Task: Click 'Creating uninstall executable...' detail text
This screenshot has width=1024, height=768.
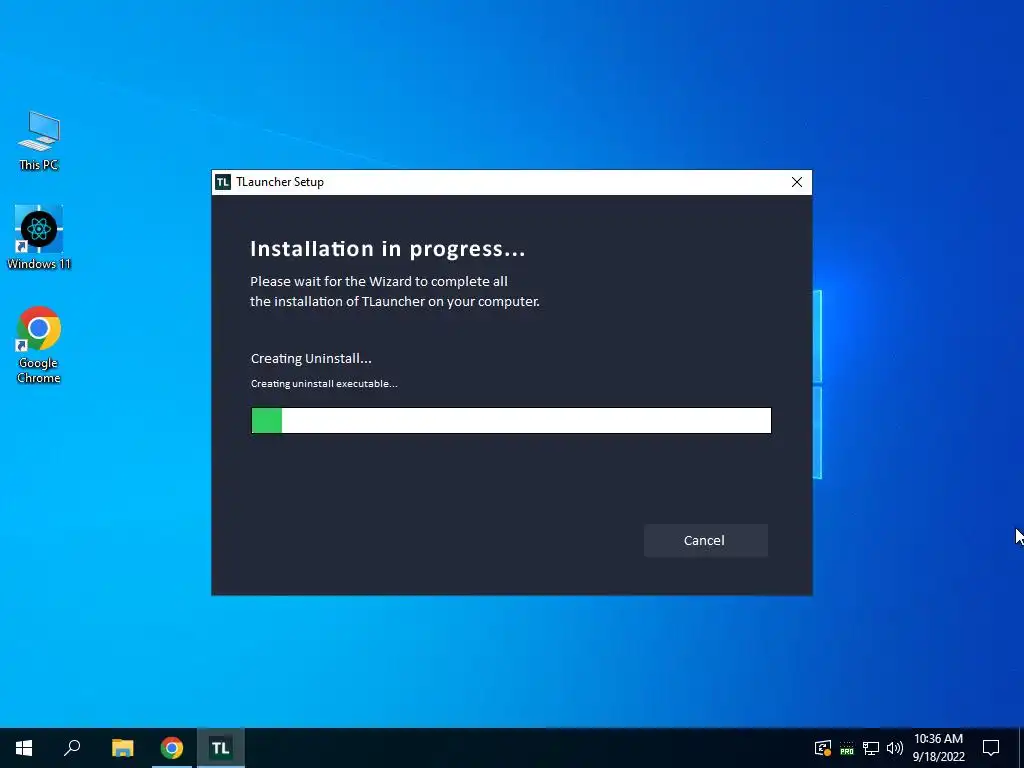Action: (324, 383)
